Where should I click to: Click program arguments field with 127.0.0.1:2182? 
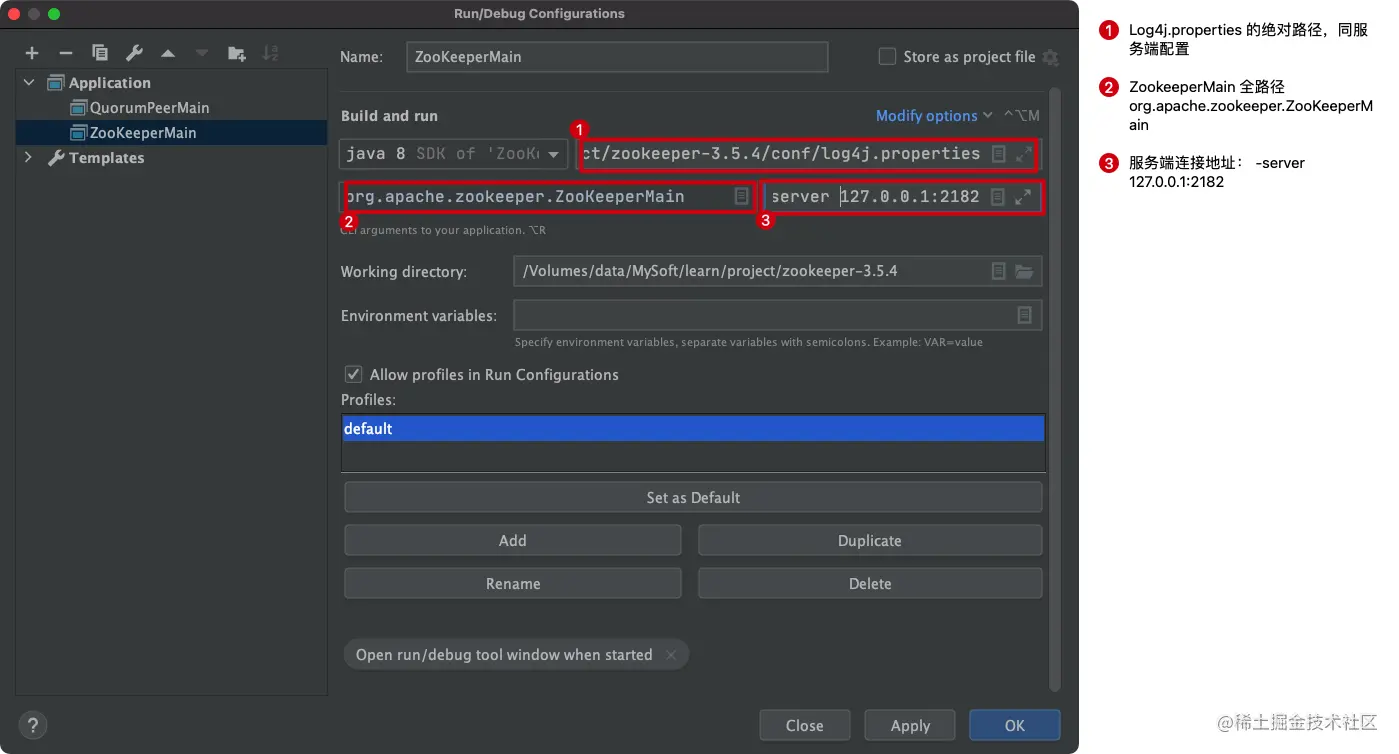pos(903,197)
